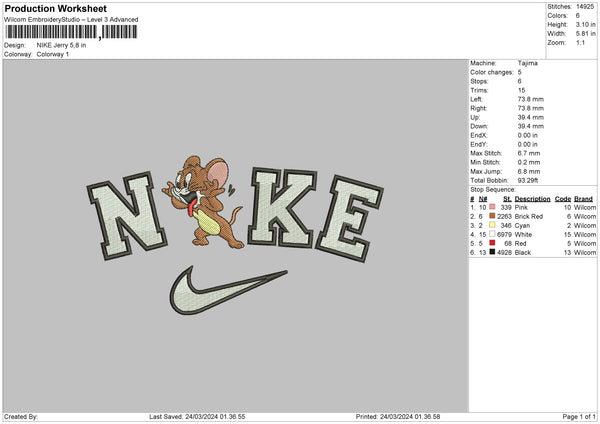Click the 'Cyan' description text
Screen dimensions: 600x424
tap(522, 225)
